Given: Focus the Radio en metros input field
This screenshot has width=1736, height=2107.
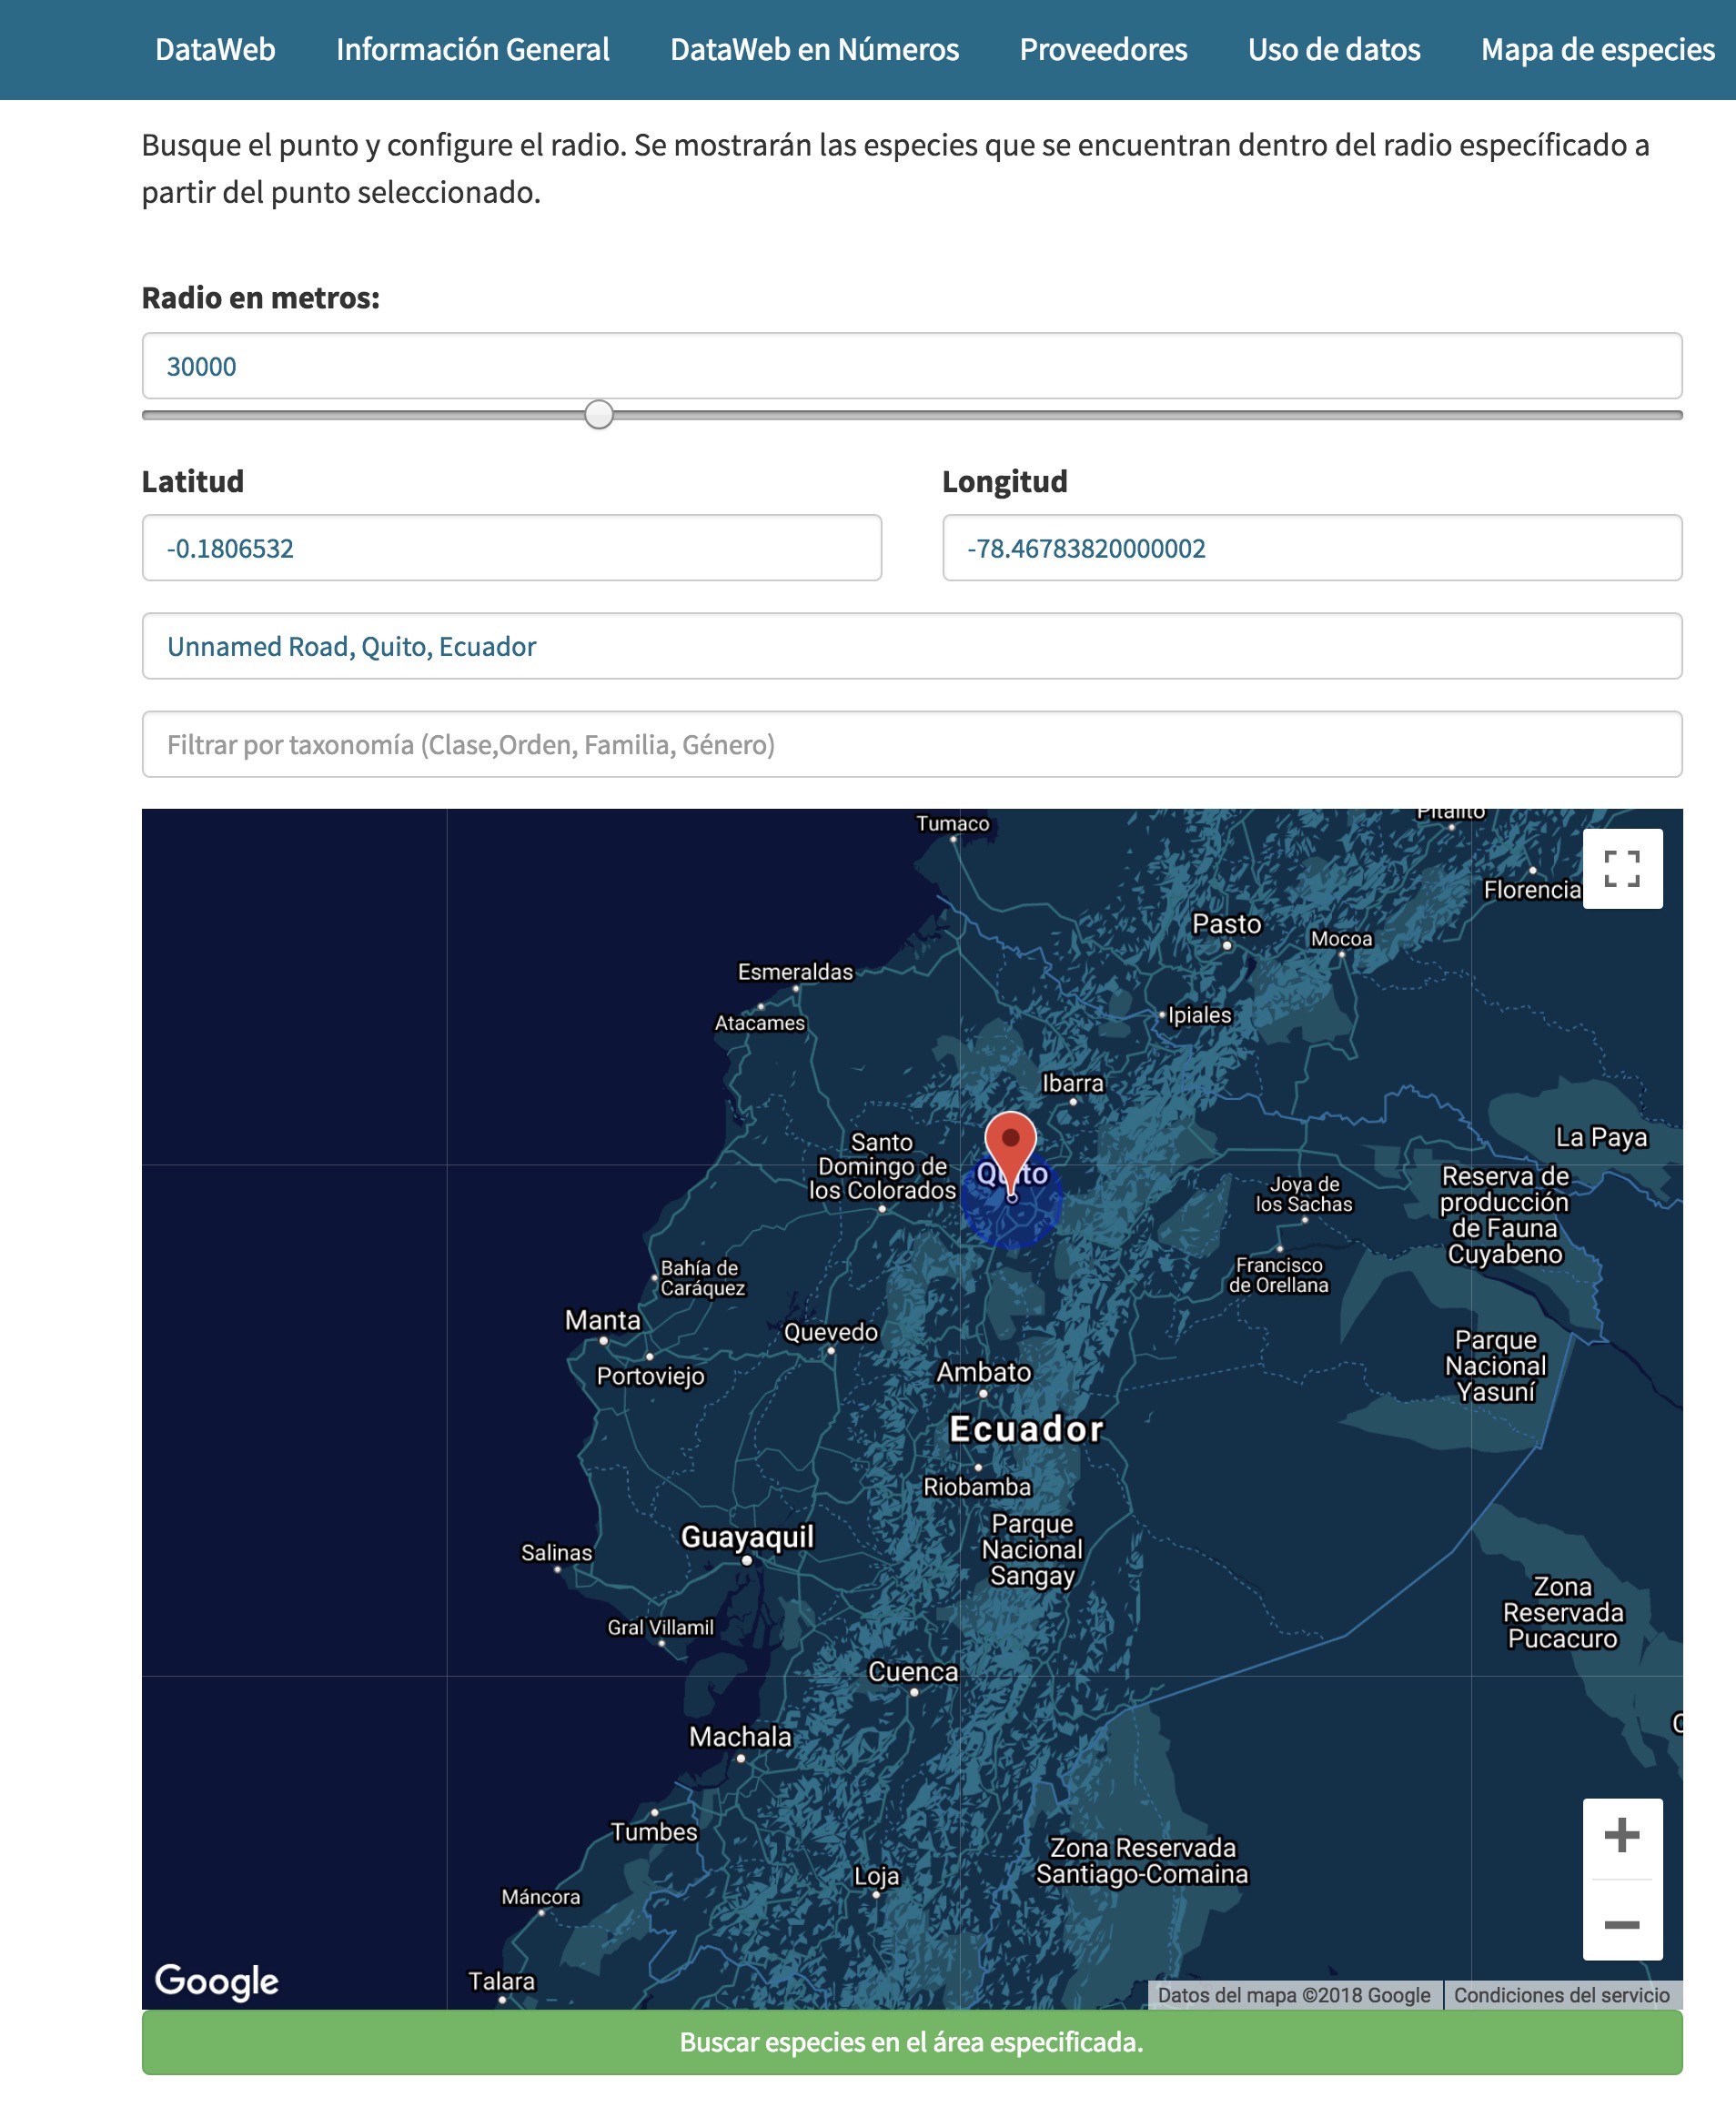Looking at the screenshot, I should (911, 366).
